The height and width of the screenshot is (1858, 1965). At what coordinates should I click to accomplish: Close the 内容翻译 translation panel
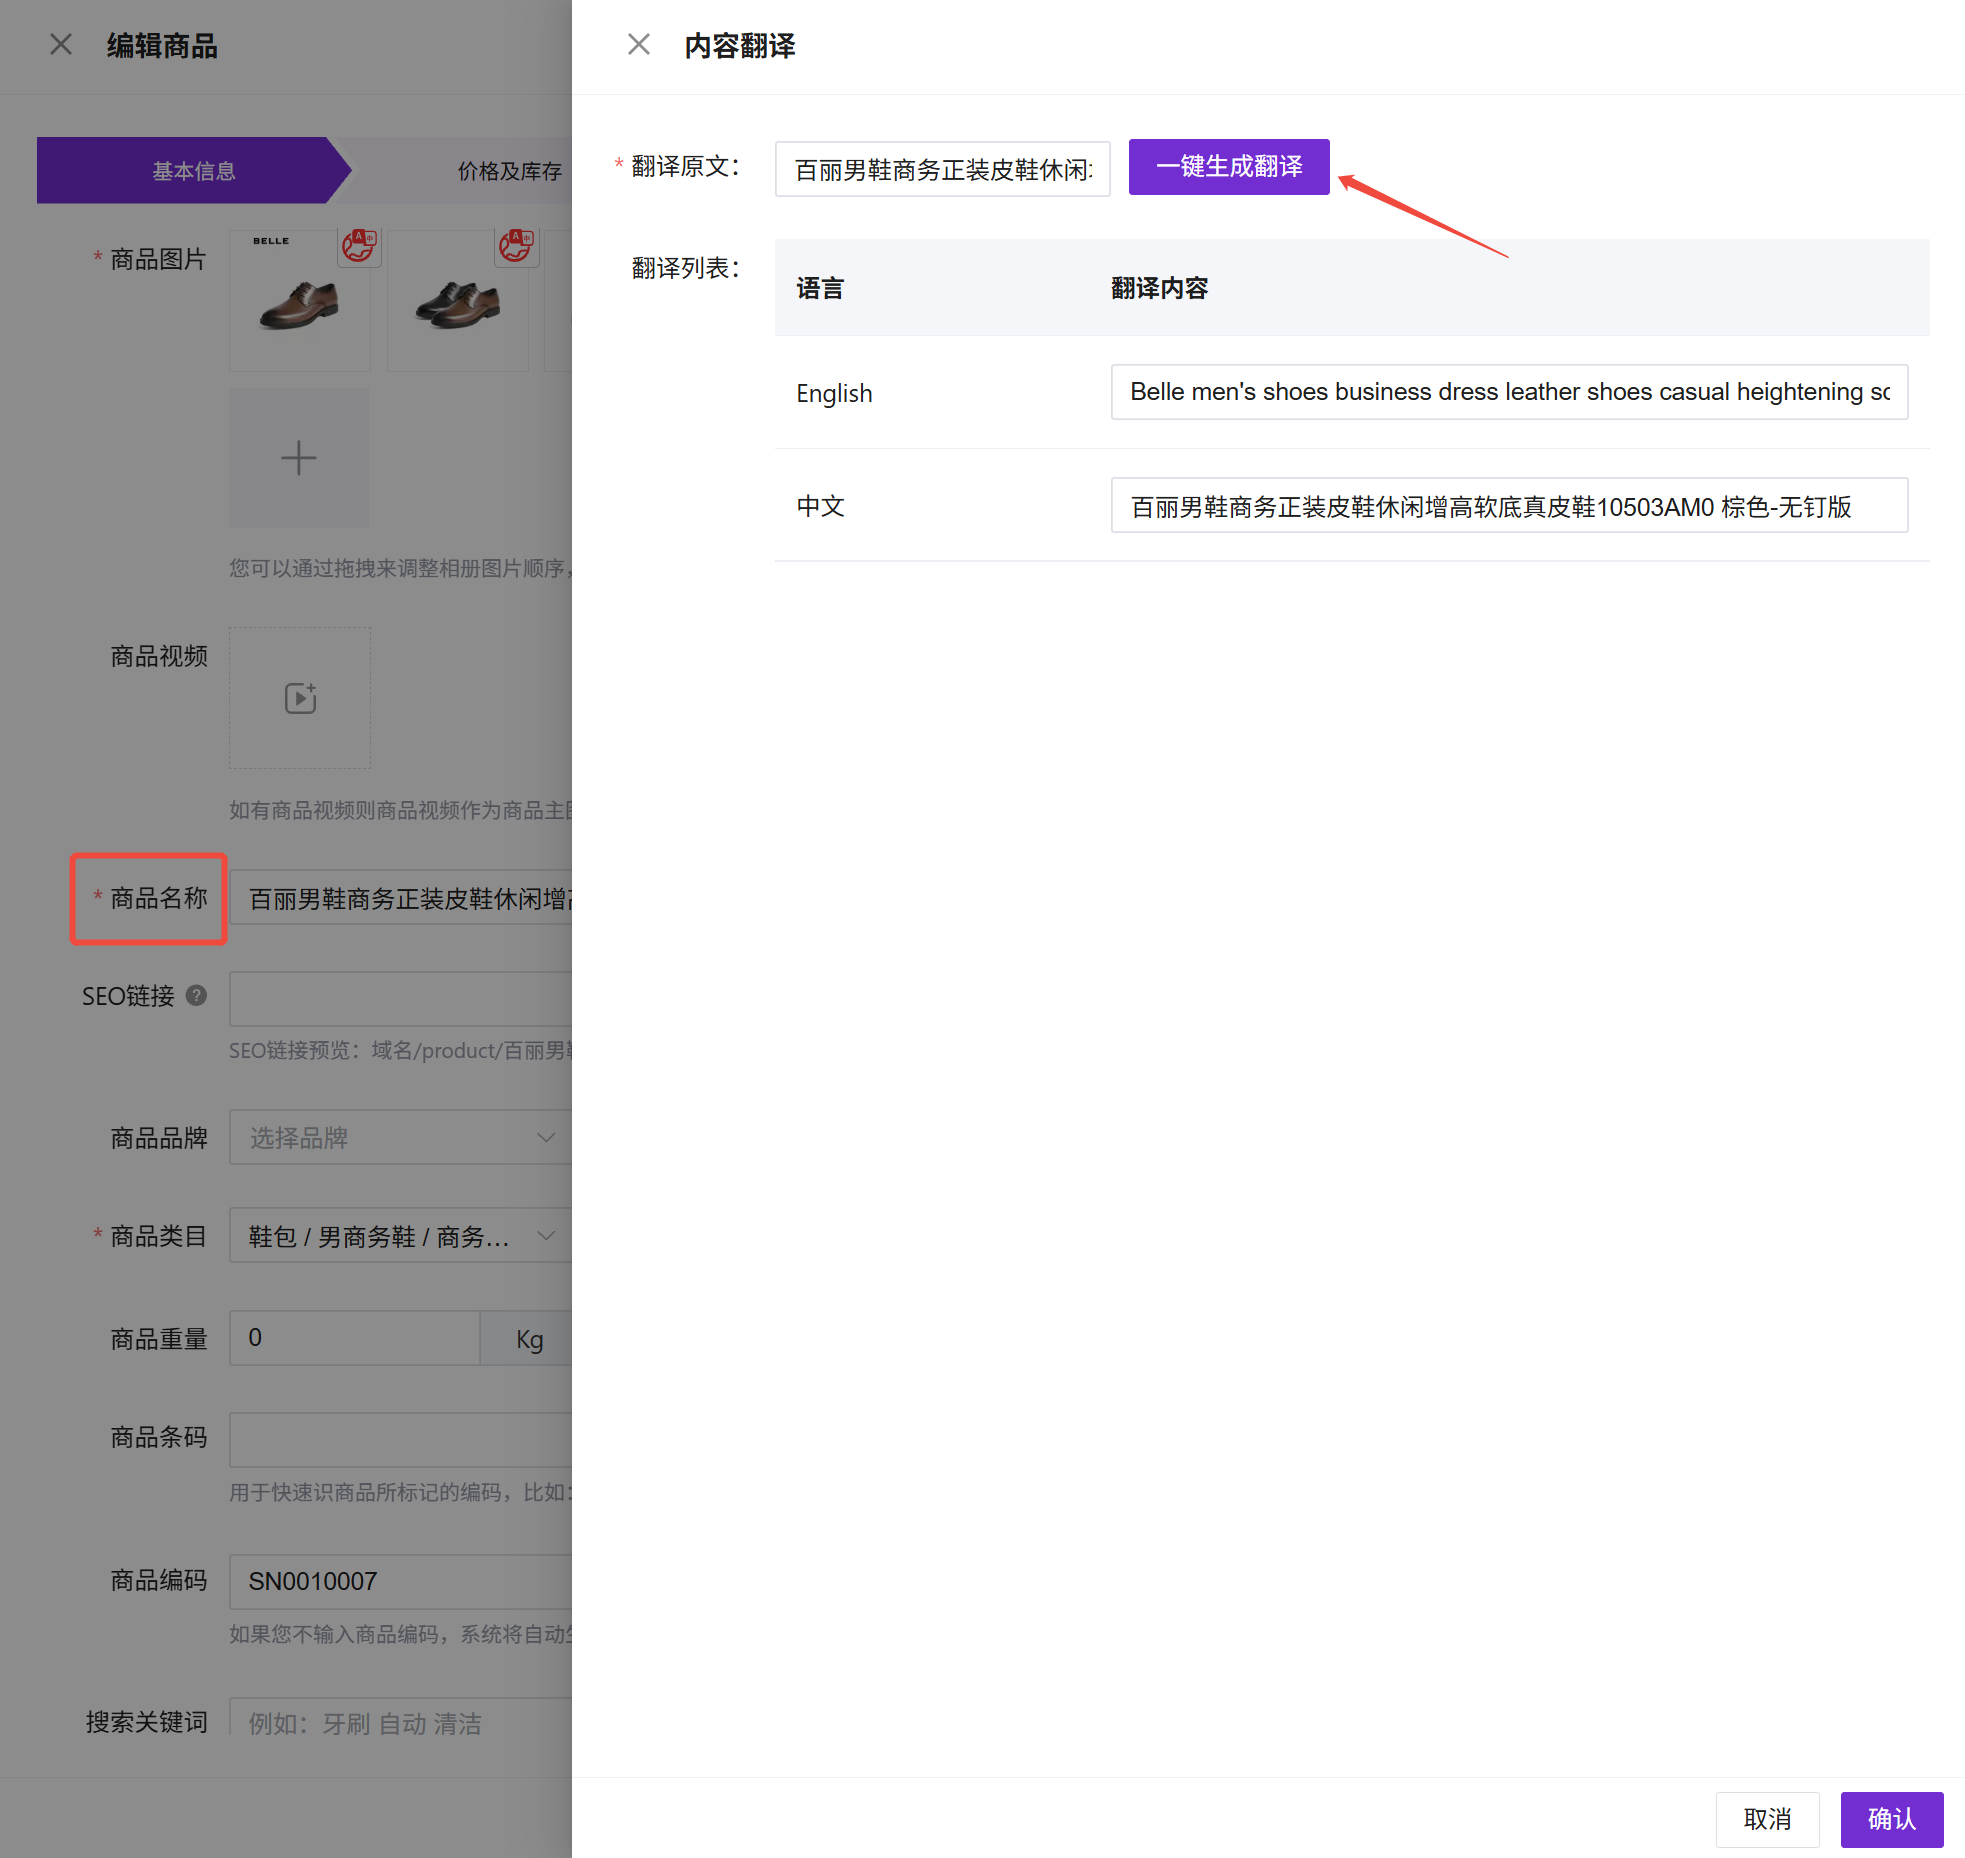[638, 45]
